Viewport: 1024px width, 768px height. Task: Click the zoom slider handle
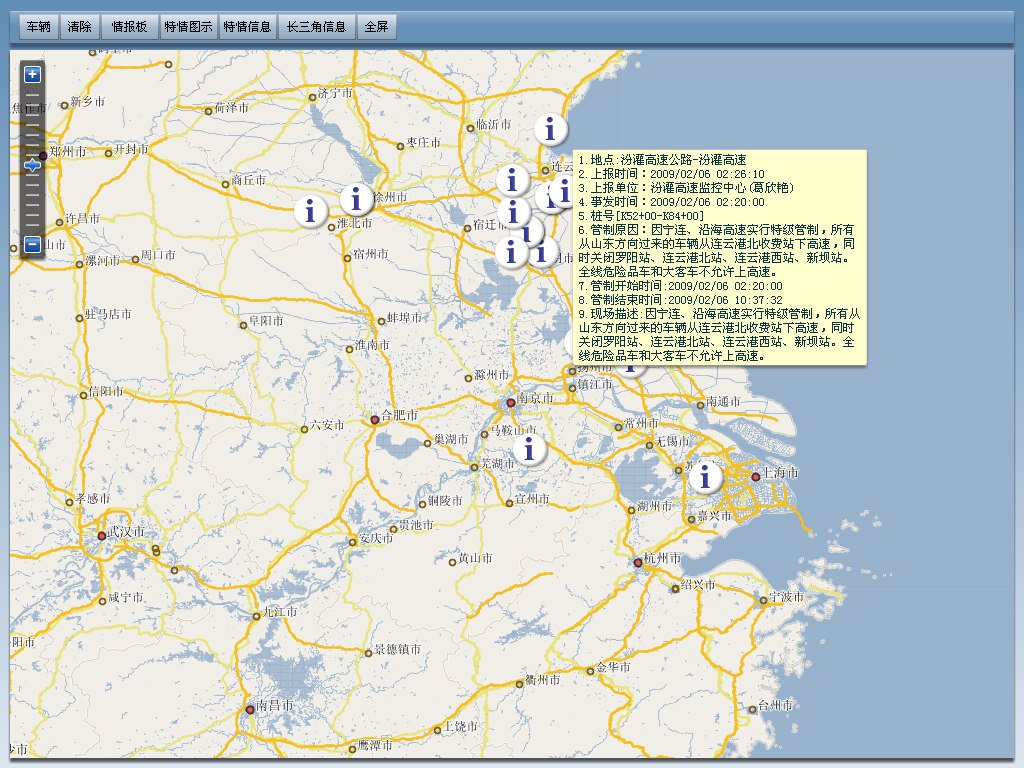[32, 165]
